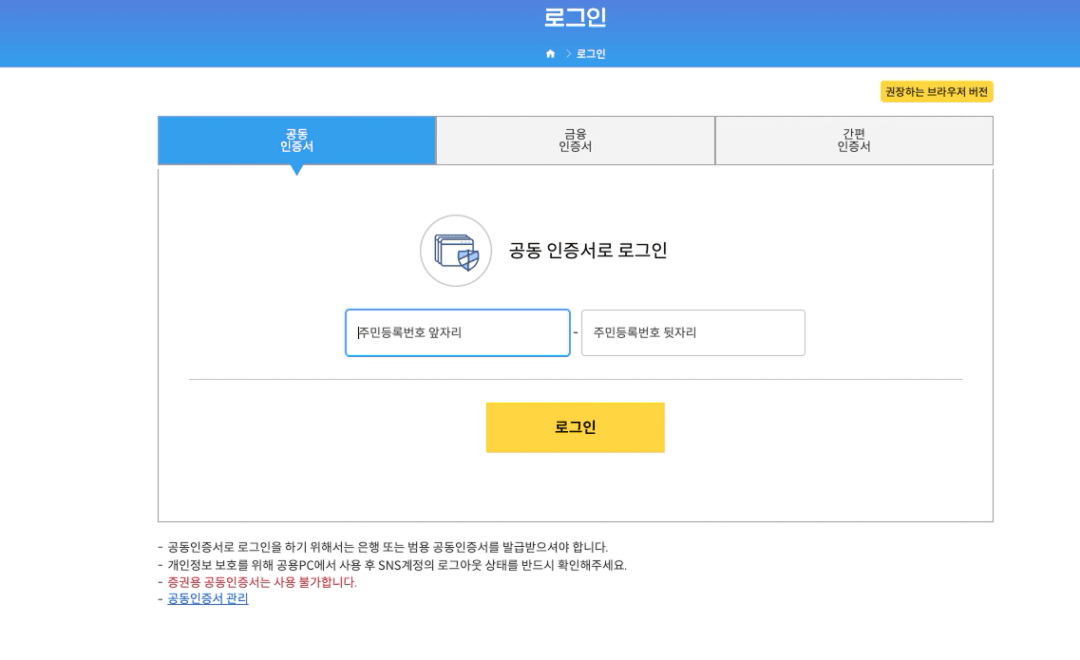Click the 로그인 breadcrumb link
Image resolution: width=1080 pixels, height=660 pixels.
click(590, 54)
